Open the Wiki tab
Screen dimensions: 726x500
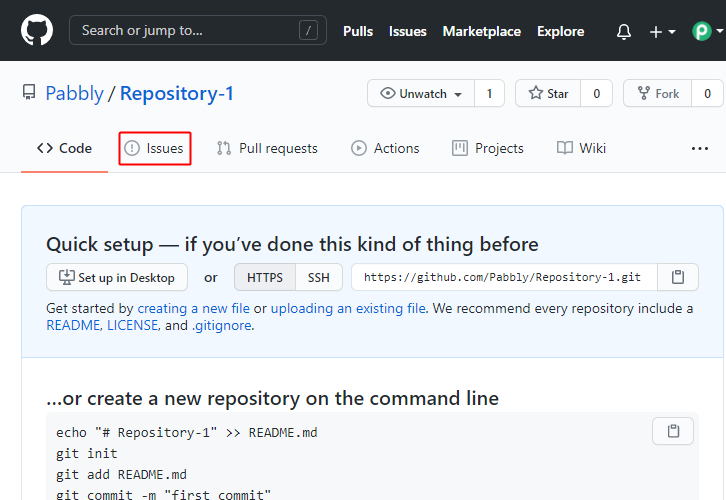pyautogui.click(x=581, y=148)
